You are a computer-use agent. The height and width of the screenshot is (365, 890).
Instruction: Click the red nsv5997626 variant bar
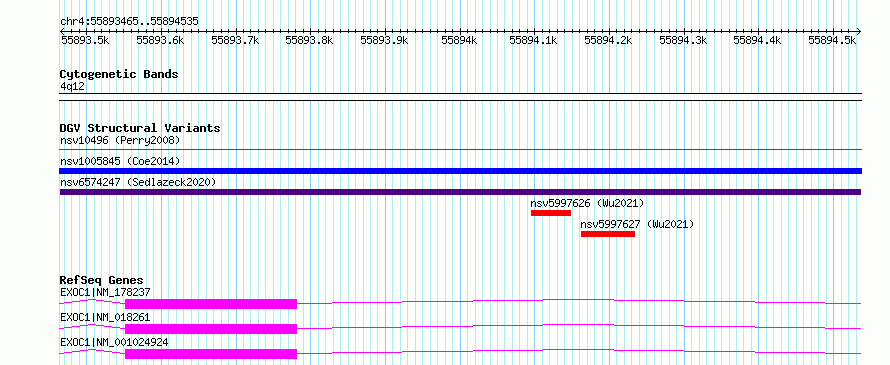[x=551, y=213]
